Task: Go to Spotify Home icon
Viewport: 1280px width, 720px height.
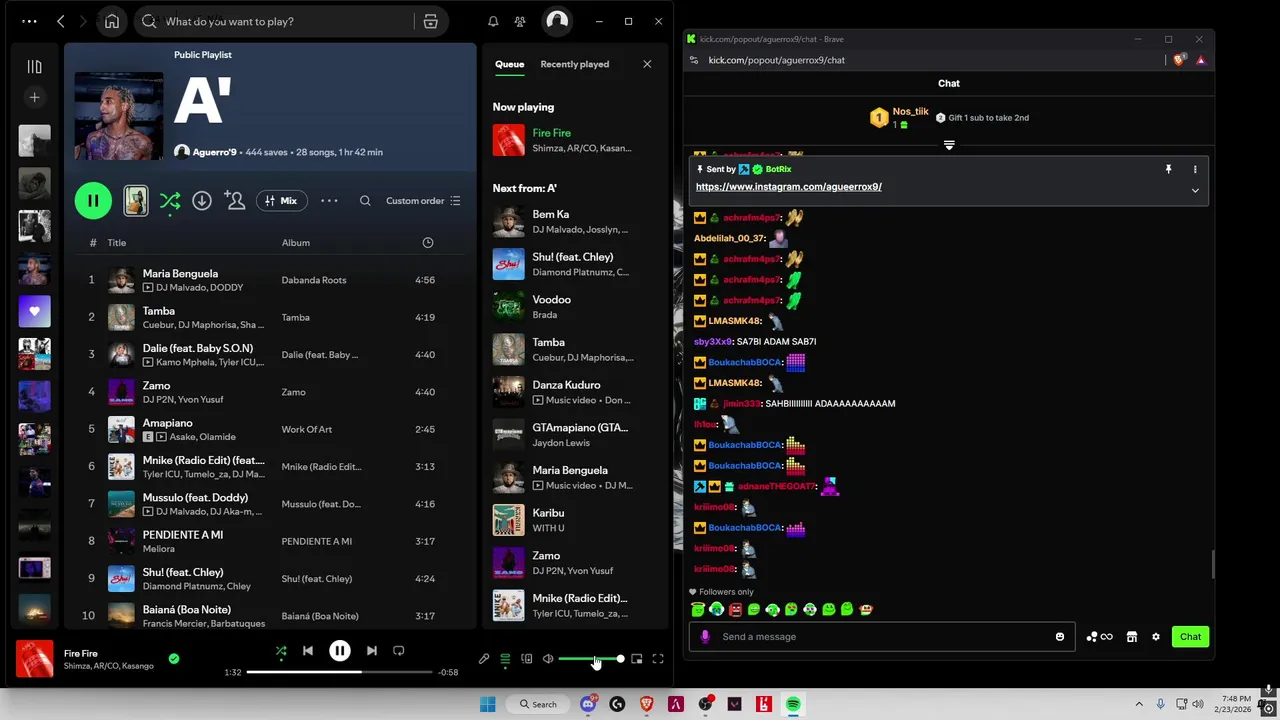Action: pyautogui.click(x=112, y=21)
